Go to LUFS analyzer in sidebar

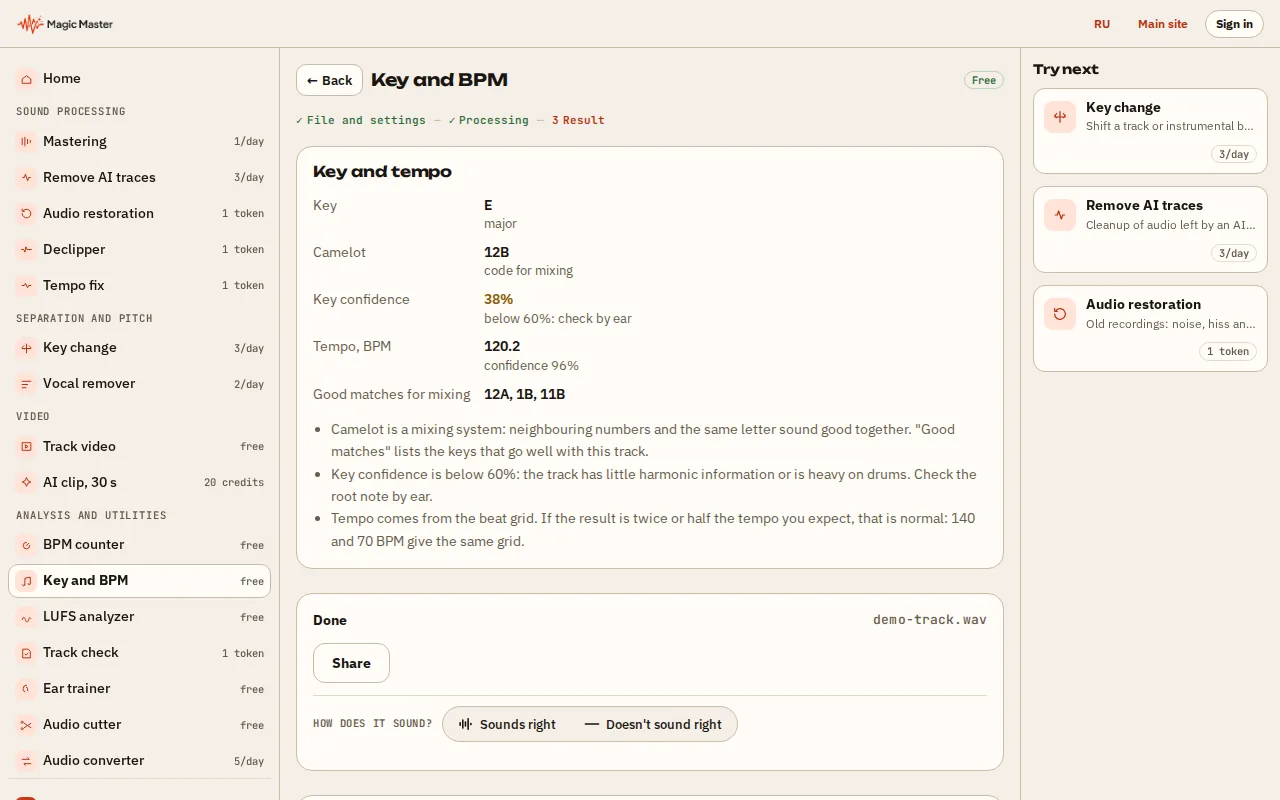pyautogui.click(x=140, y=617)
